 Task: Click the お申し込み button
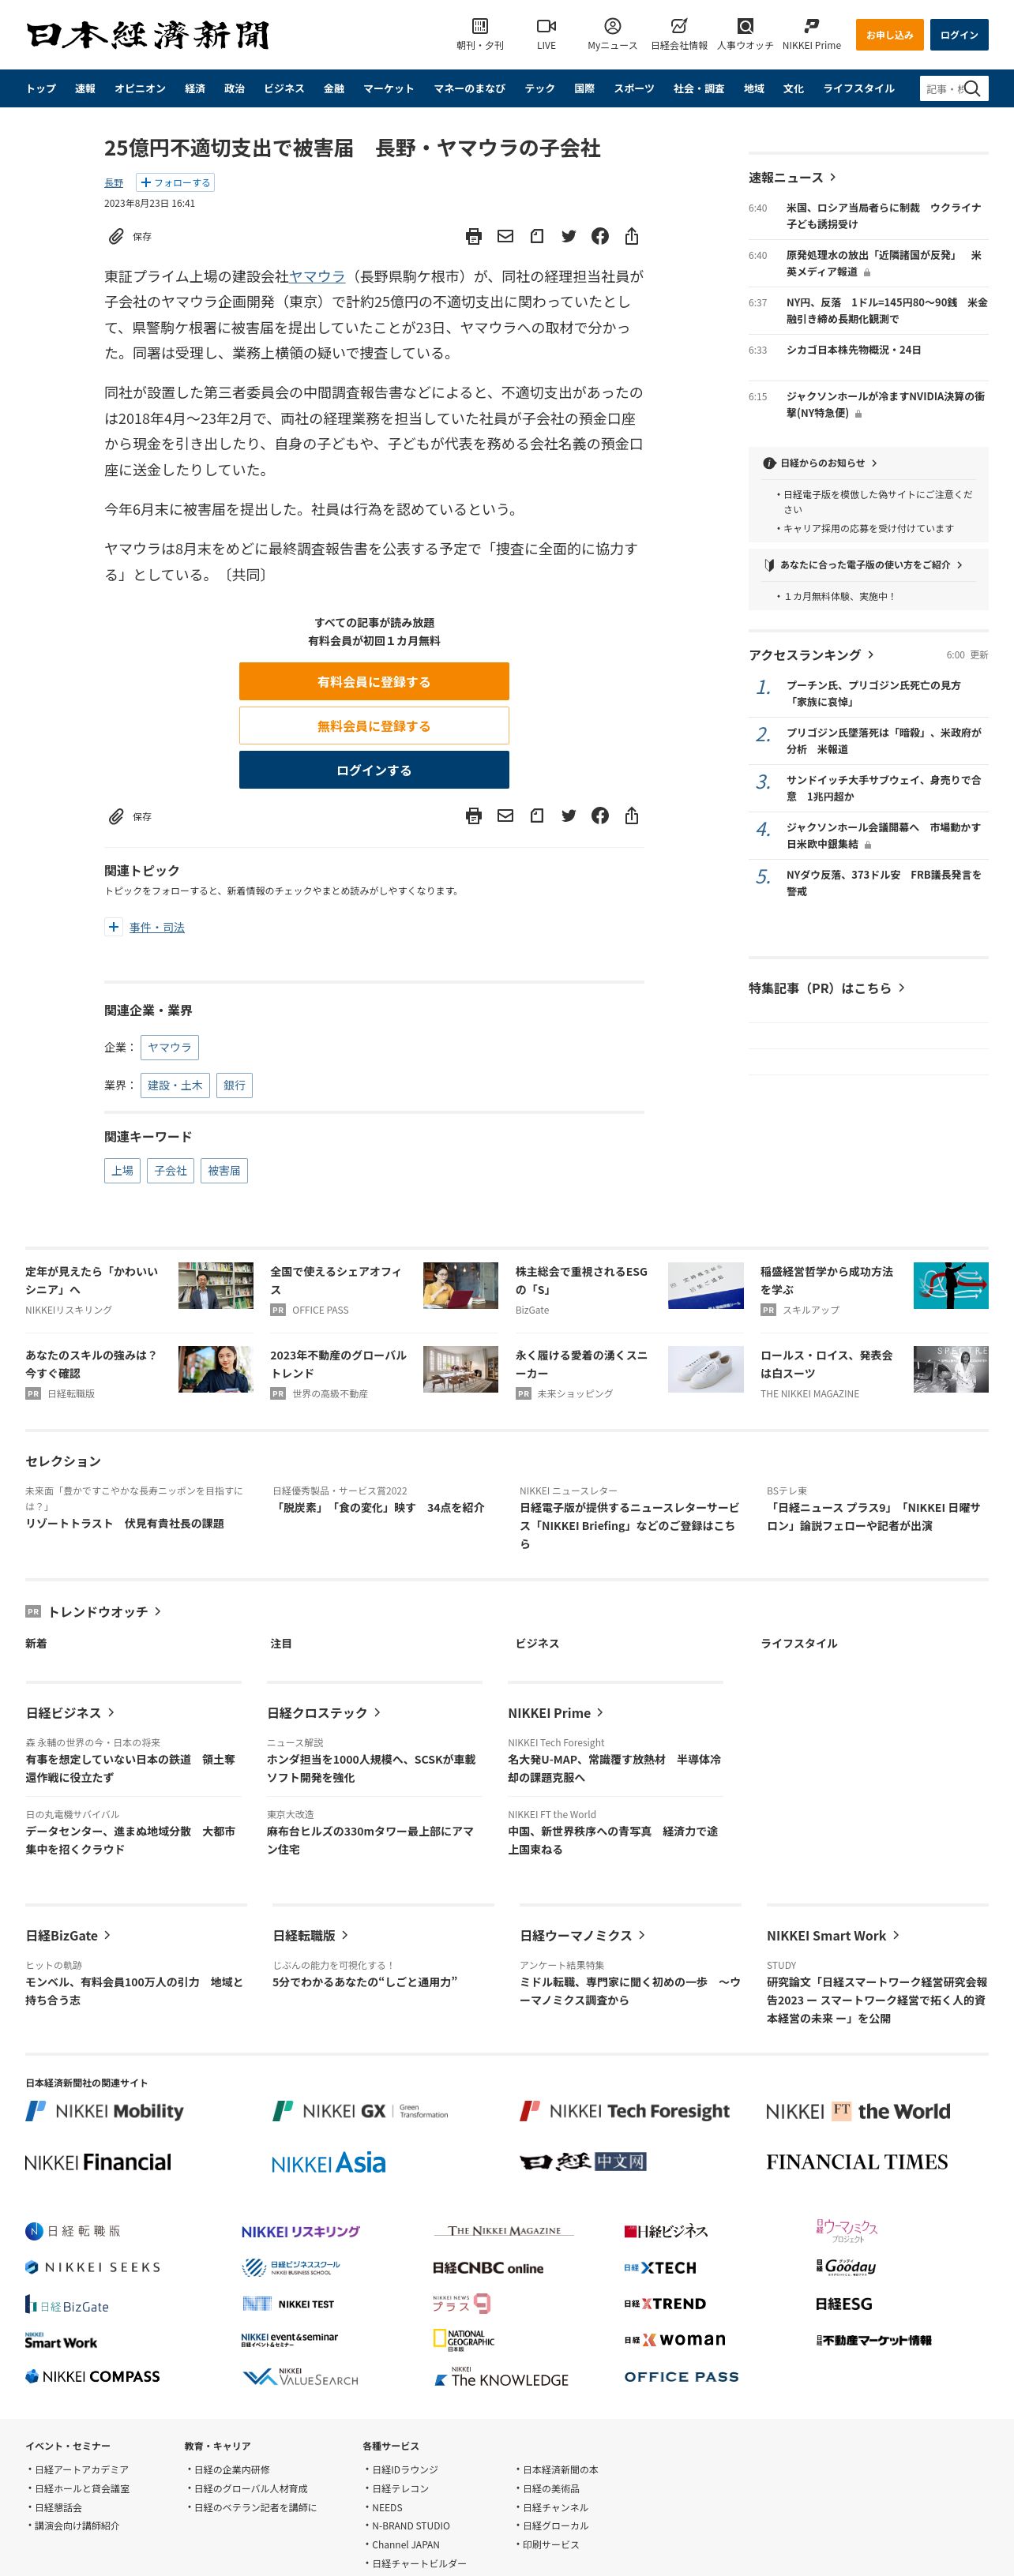(889, 35)
